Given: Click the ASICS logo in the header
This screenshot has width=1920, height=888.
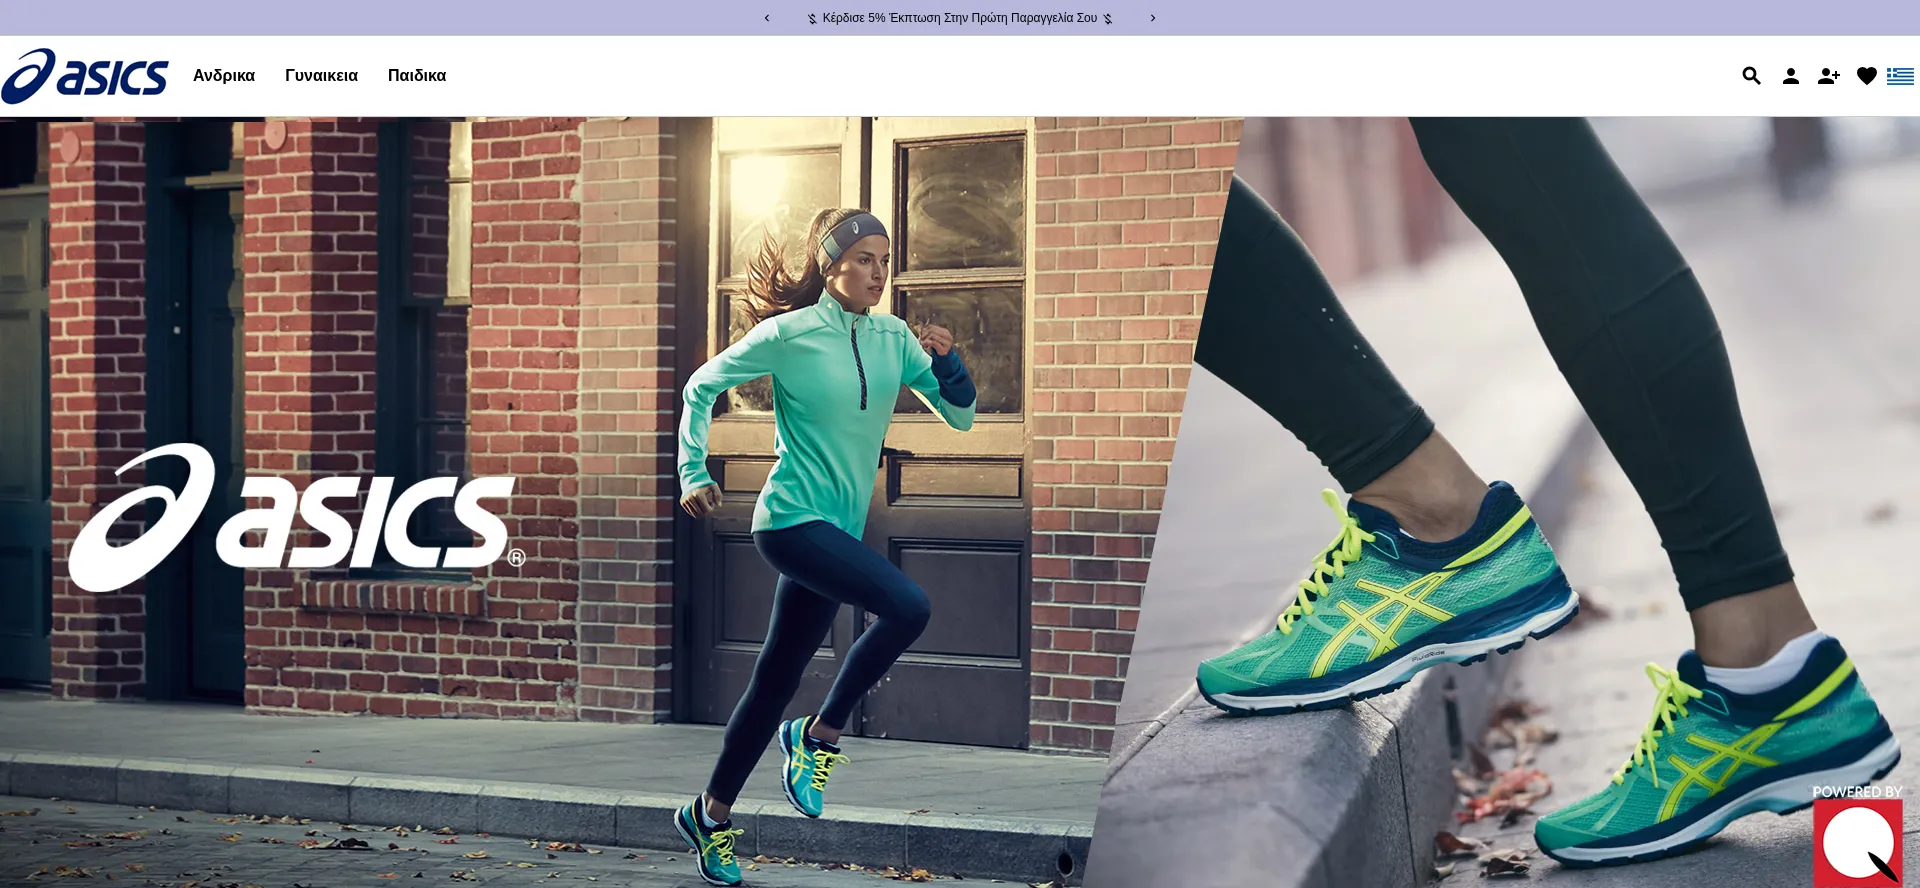Looking at the screenshot, I should coord(85,76).
